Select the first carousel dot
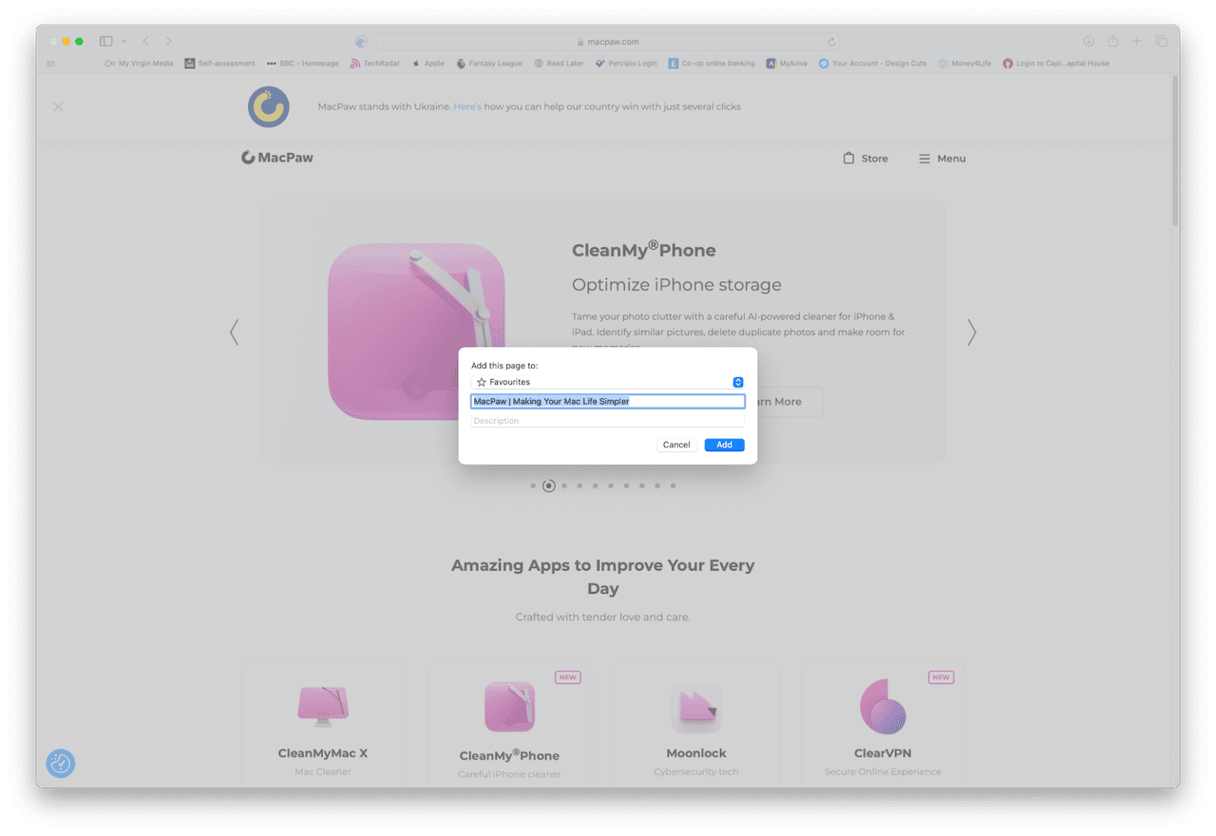Viewport: 1216px width, 836px height. (533, 486)
